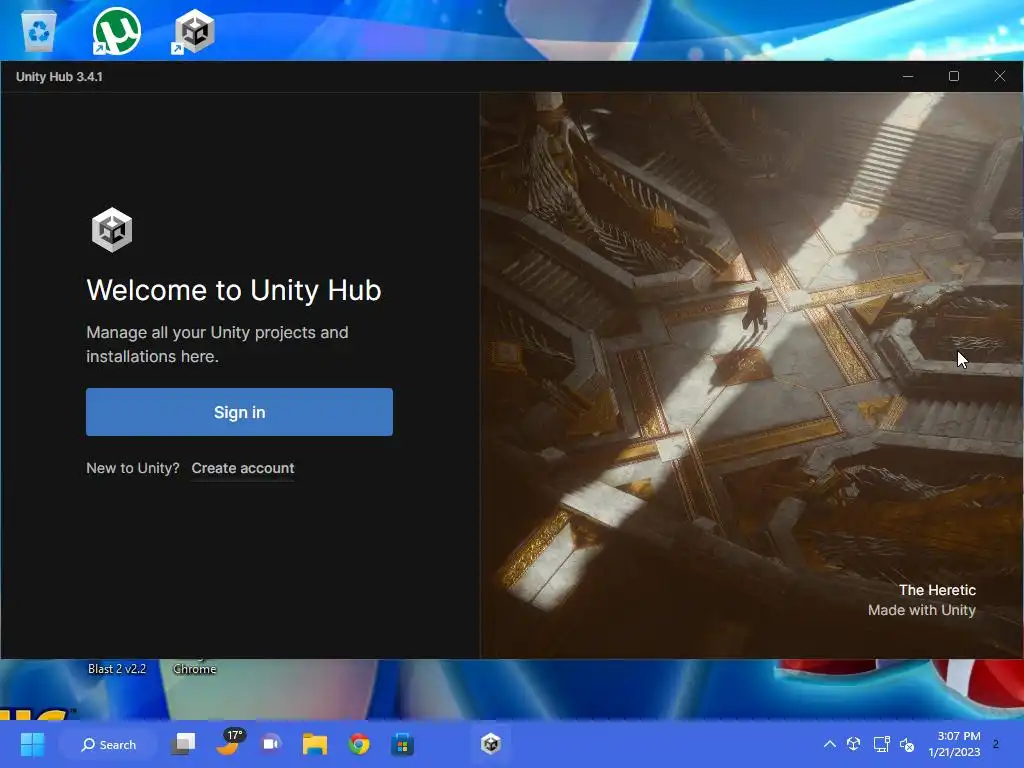Select the uTorrent desktop shortcut
Viewport: 1024px width, 768px height.
(116, 31)
